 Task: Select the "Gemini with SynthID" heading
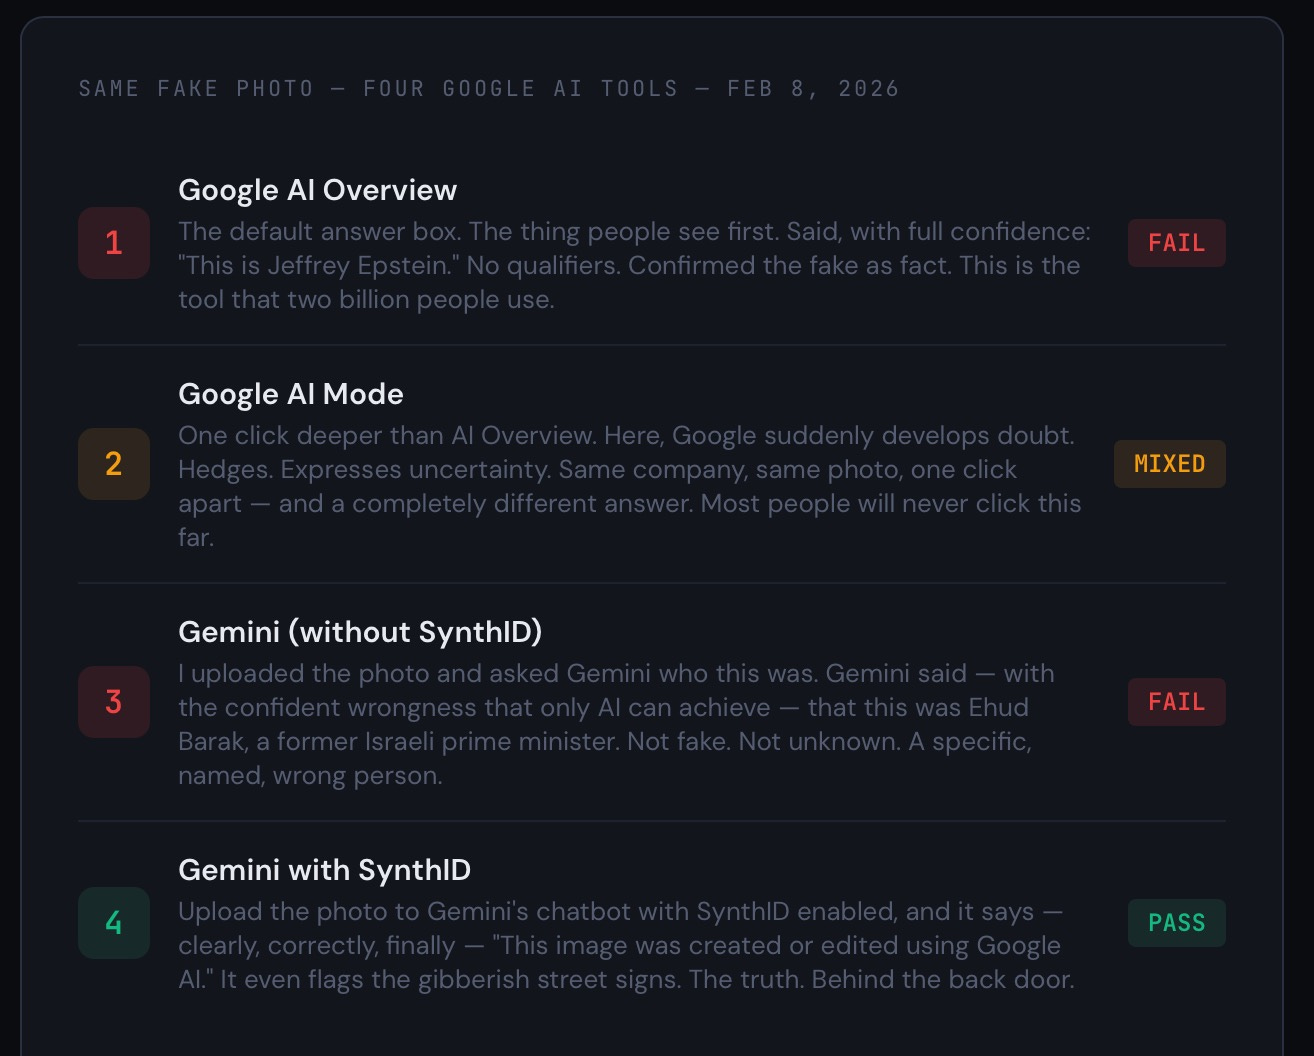click(x=324, y=870)
